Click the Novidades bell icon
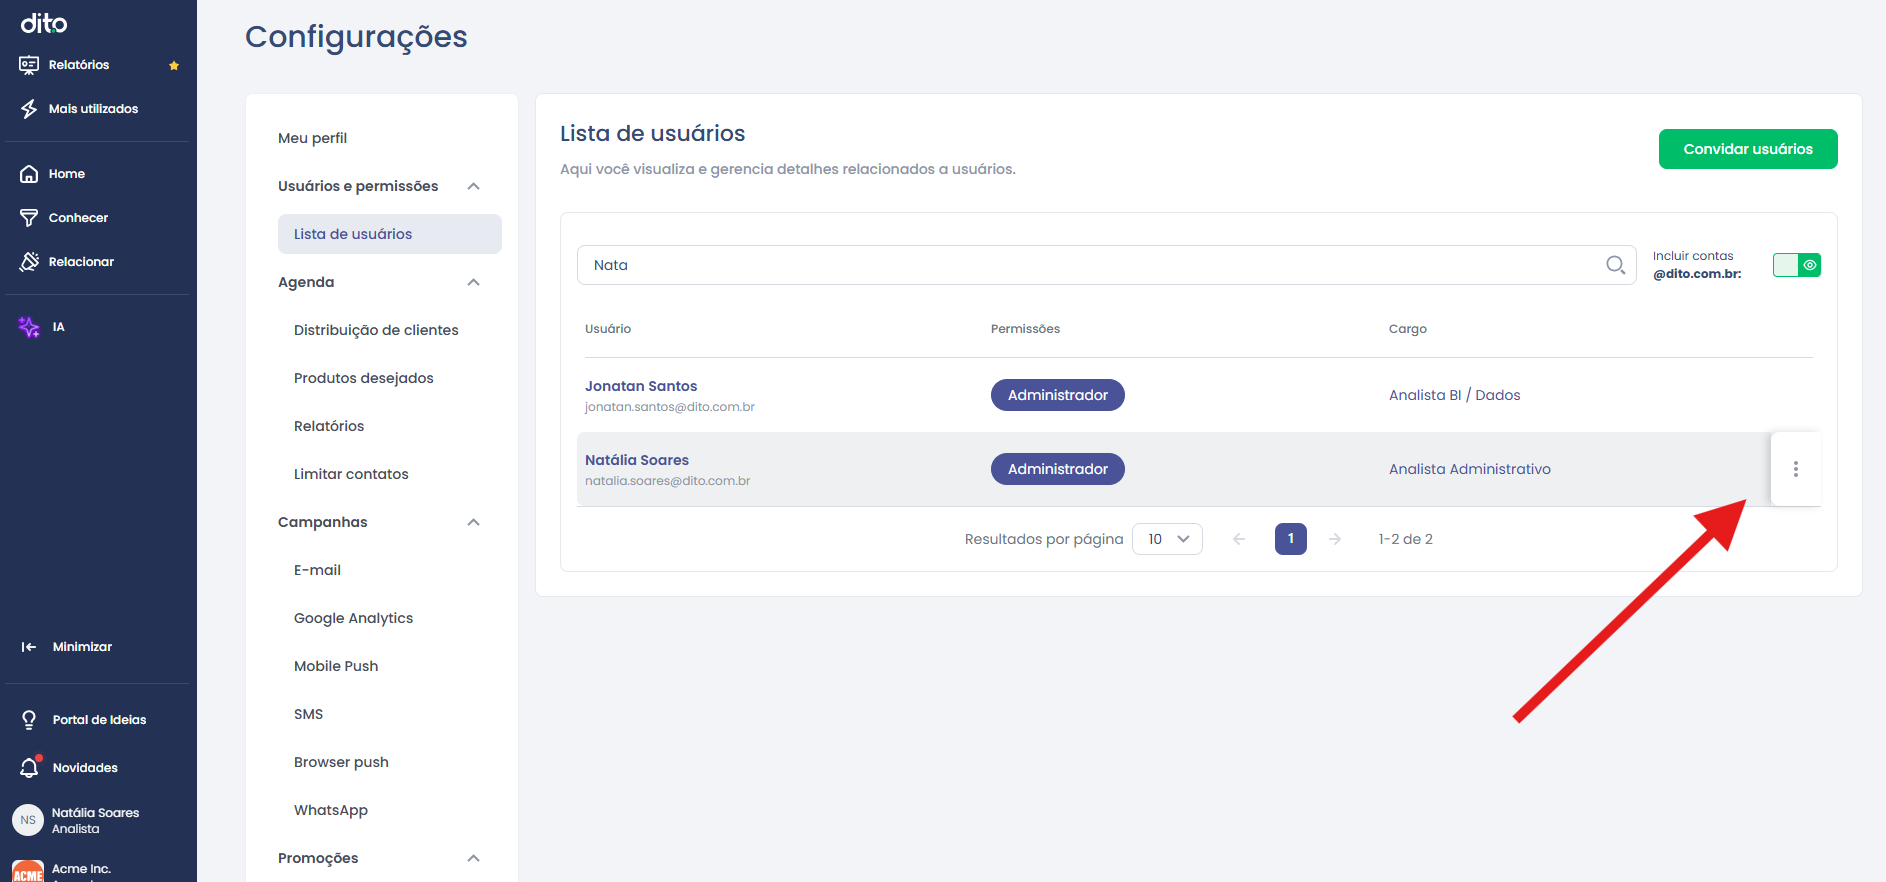1886x882 pixels. [29, 768]
